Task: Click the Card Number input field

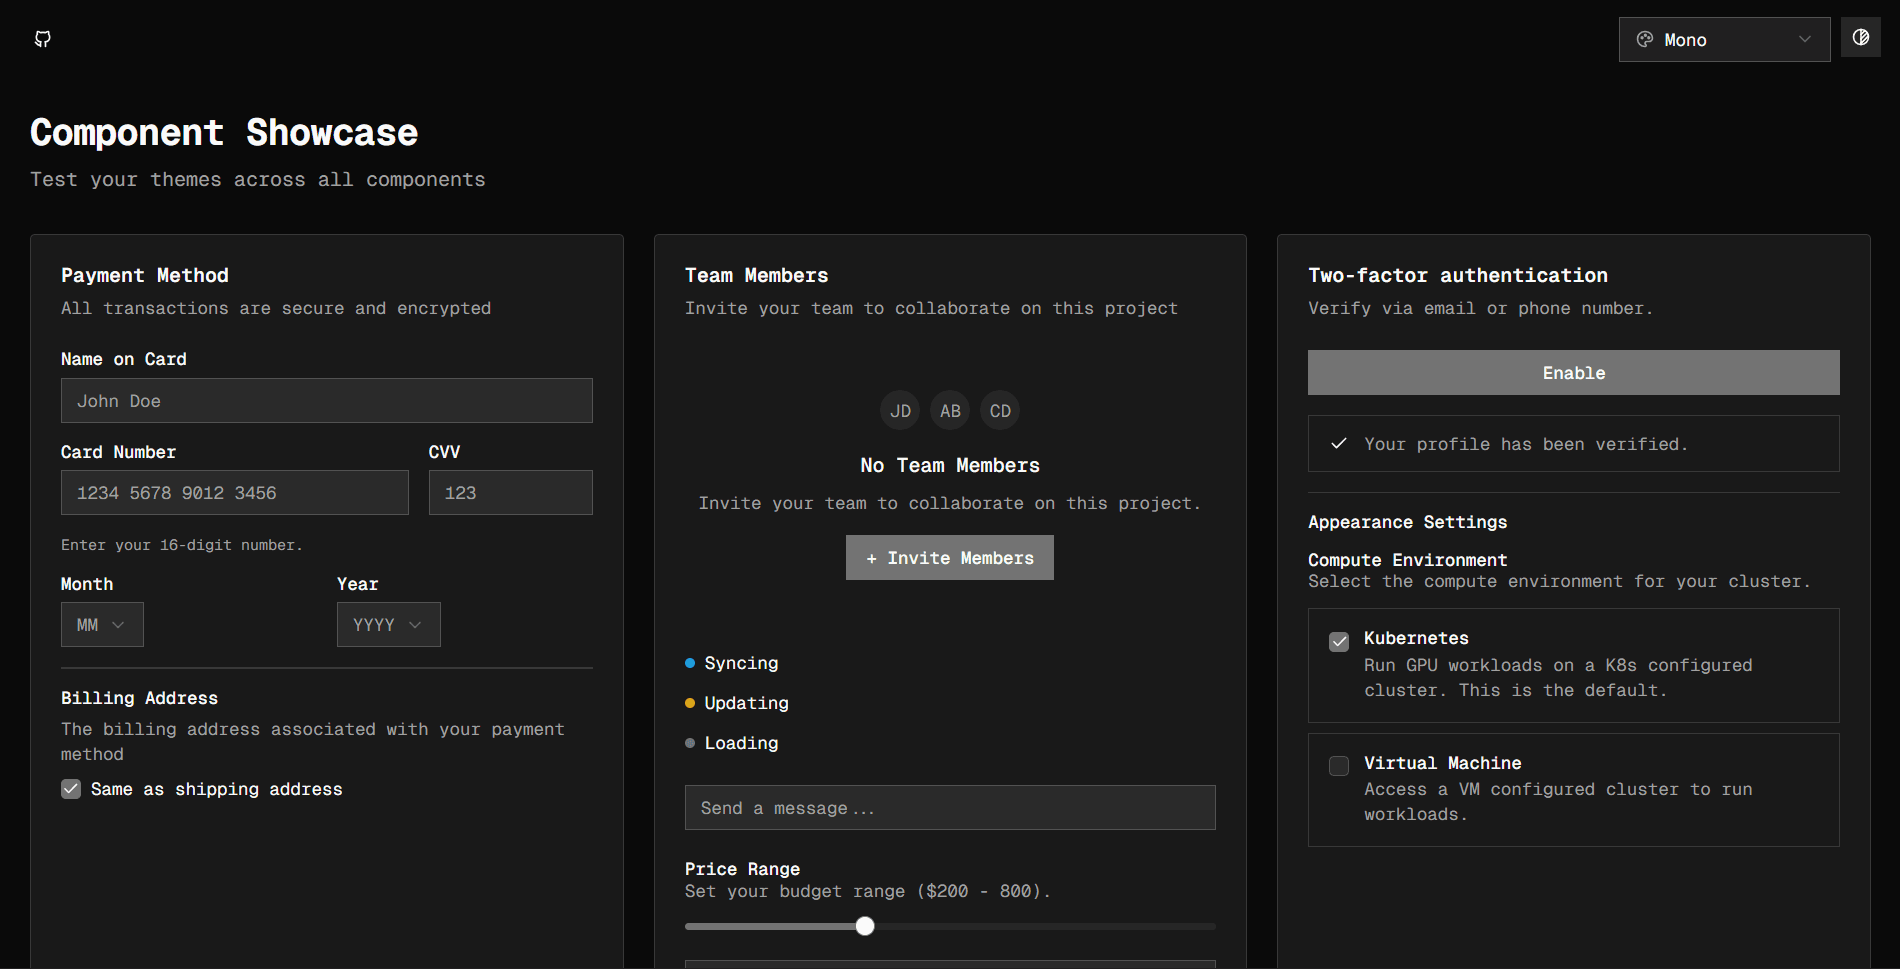Action: (x=234, y=493)
